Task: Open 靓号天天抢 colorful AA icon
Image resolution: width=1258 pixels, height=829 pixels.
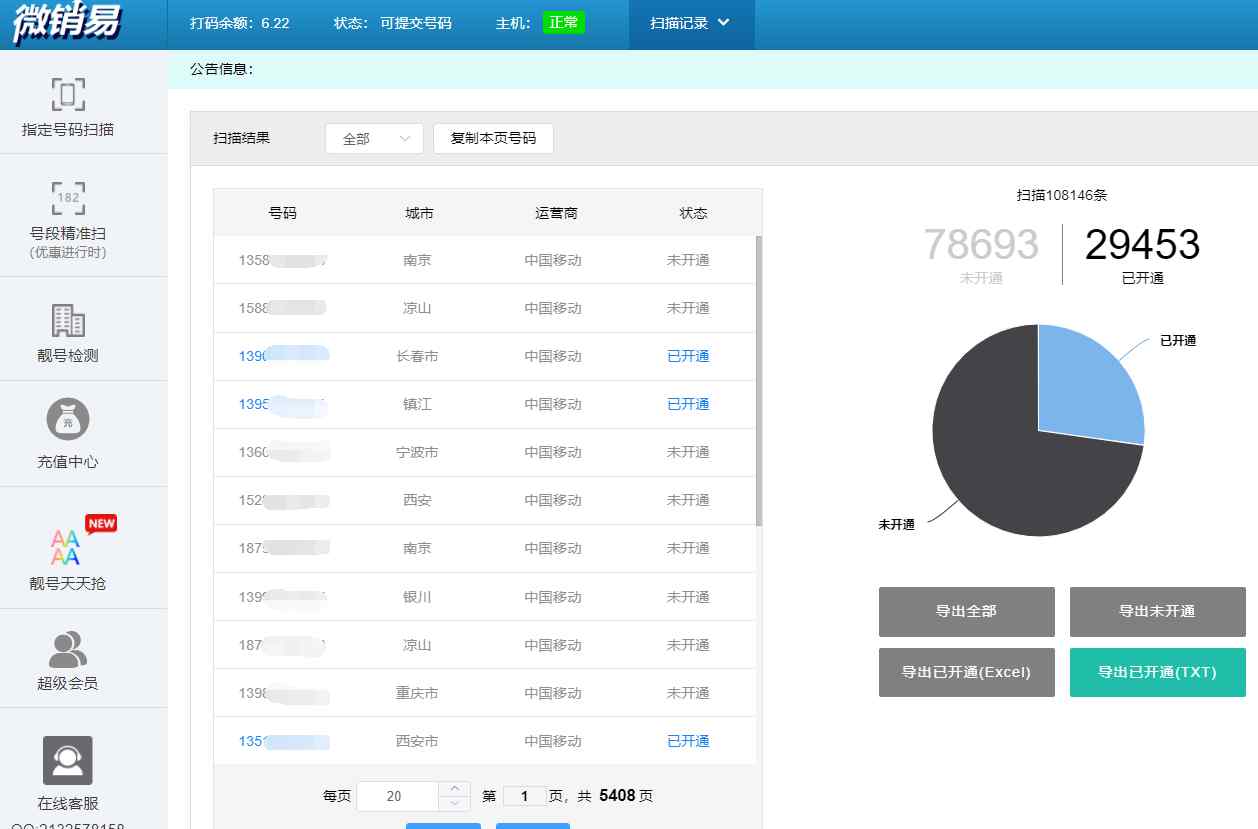Action: point(66,547)
